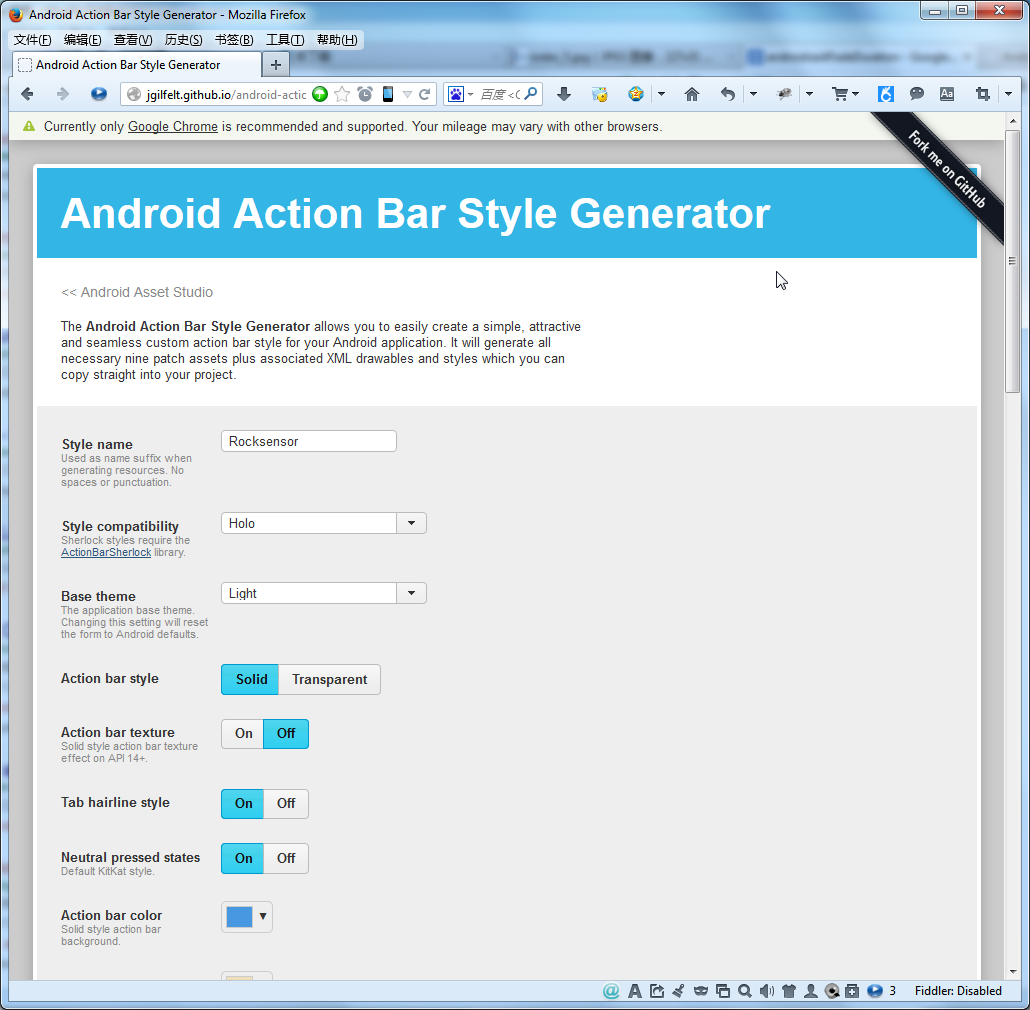Click the chat bubble toolbar icon
Viewport: 1030px width, 1010px height.
[x=916, y=95]
